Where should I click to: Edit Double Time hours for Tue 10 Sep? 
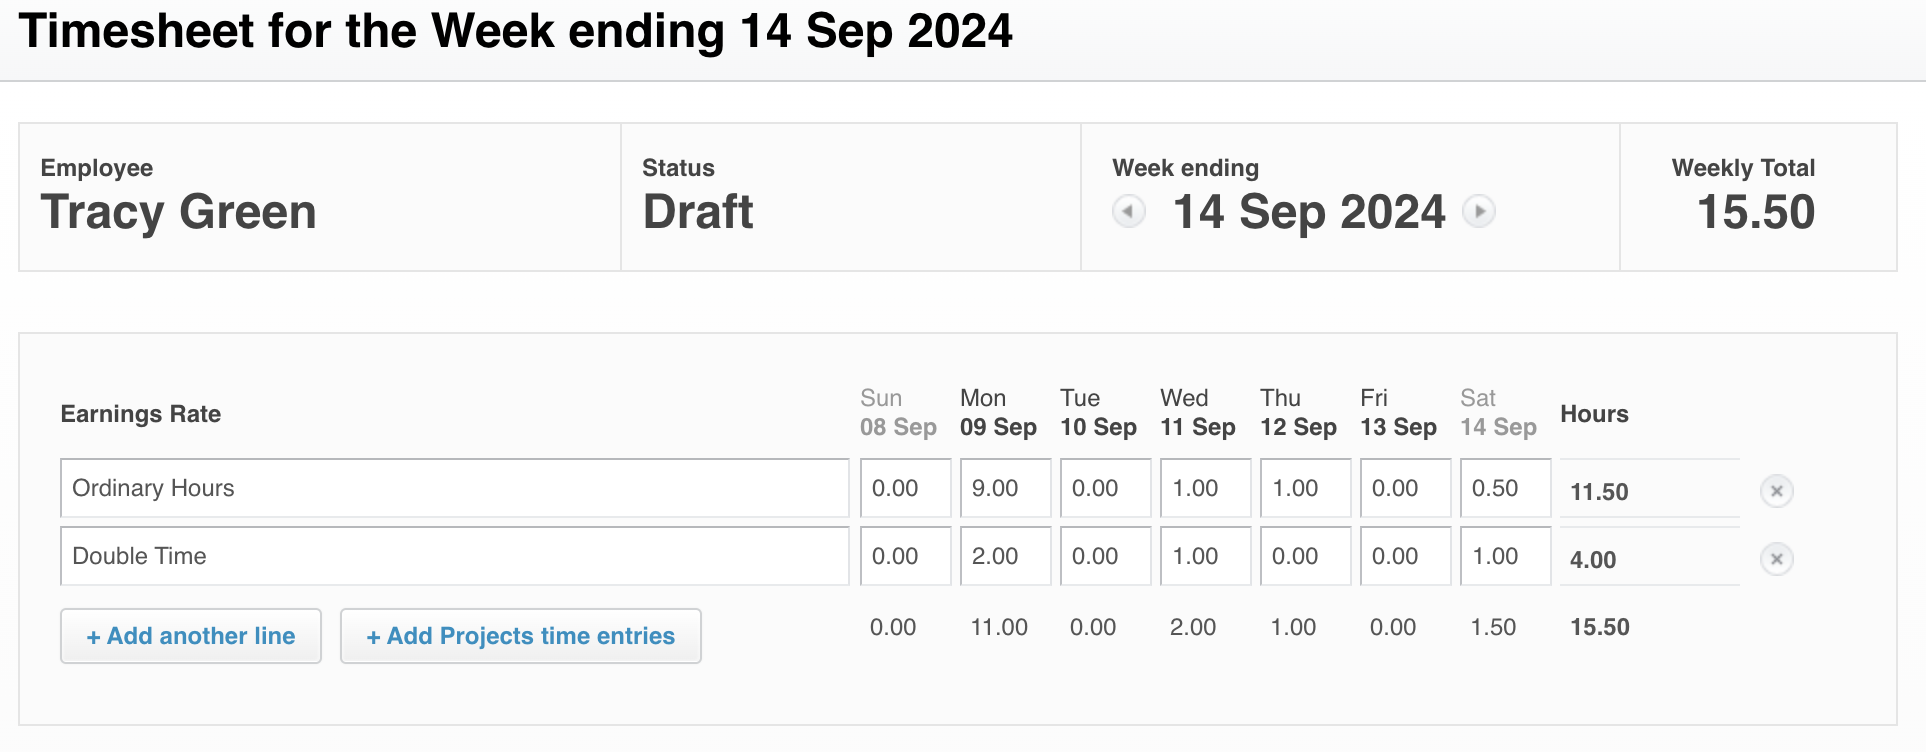click(x=1106, y=556)
